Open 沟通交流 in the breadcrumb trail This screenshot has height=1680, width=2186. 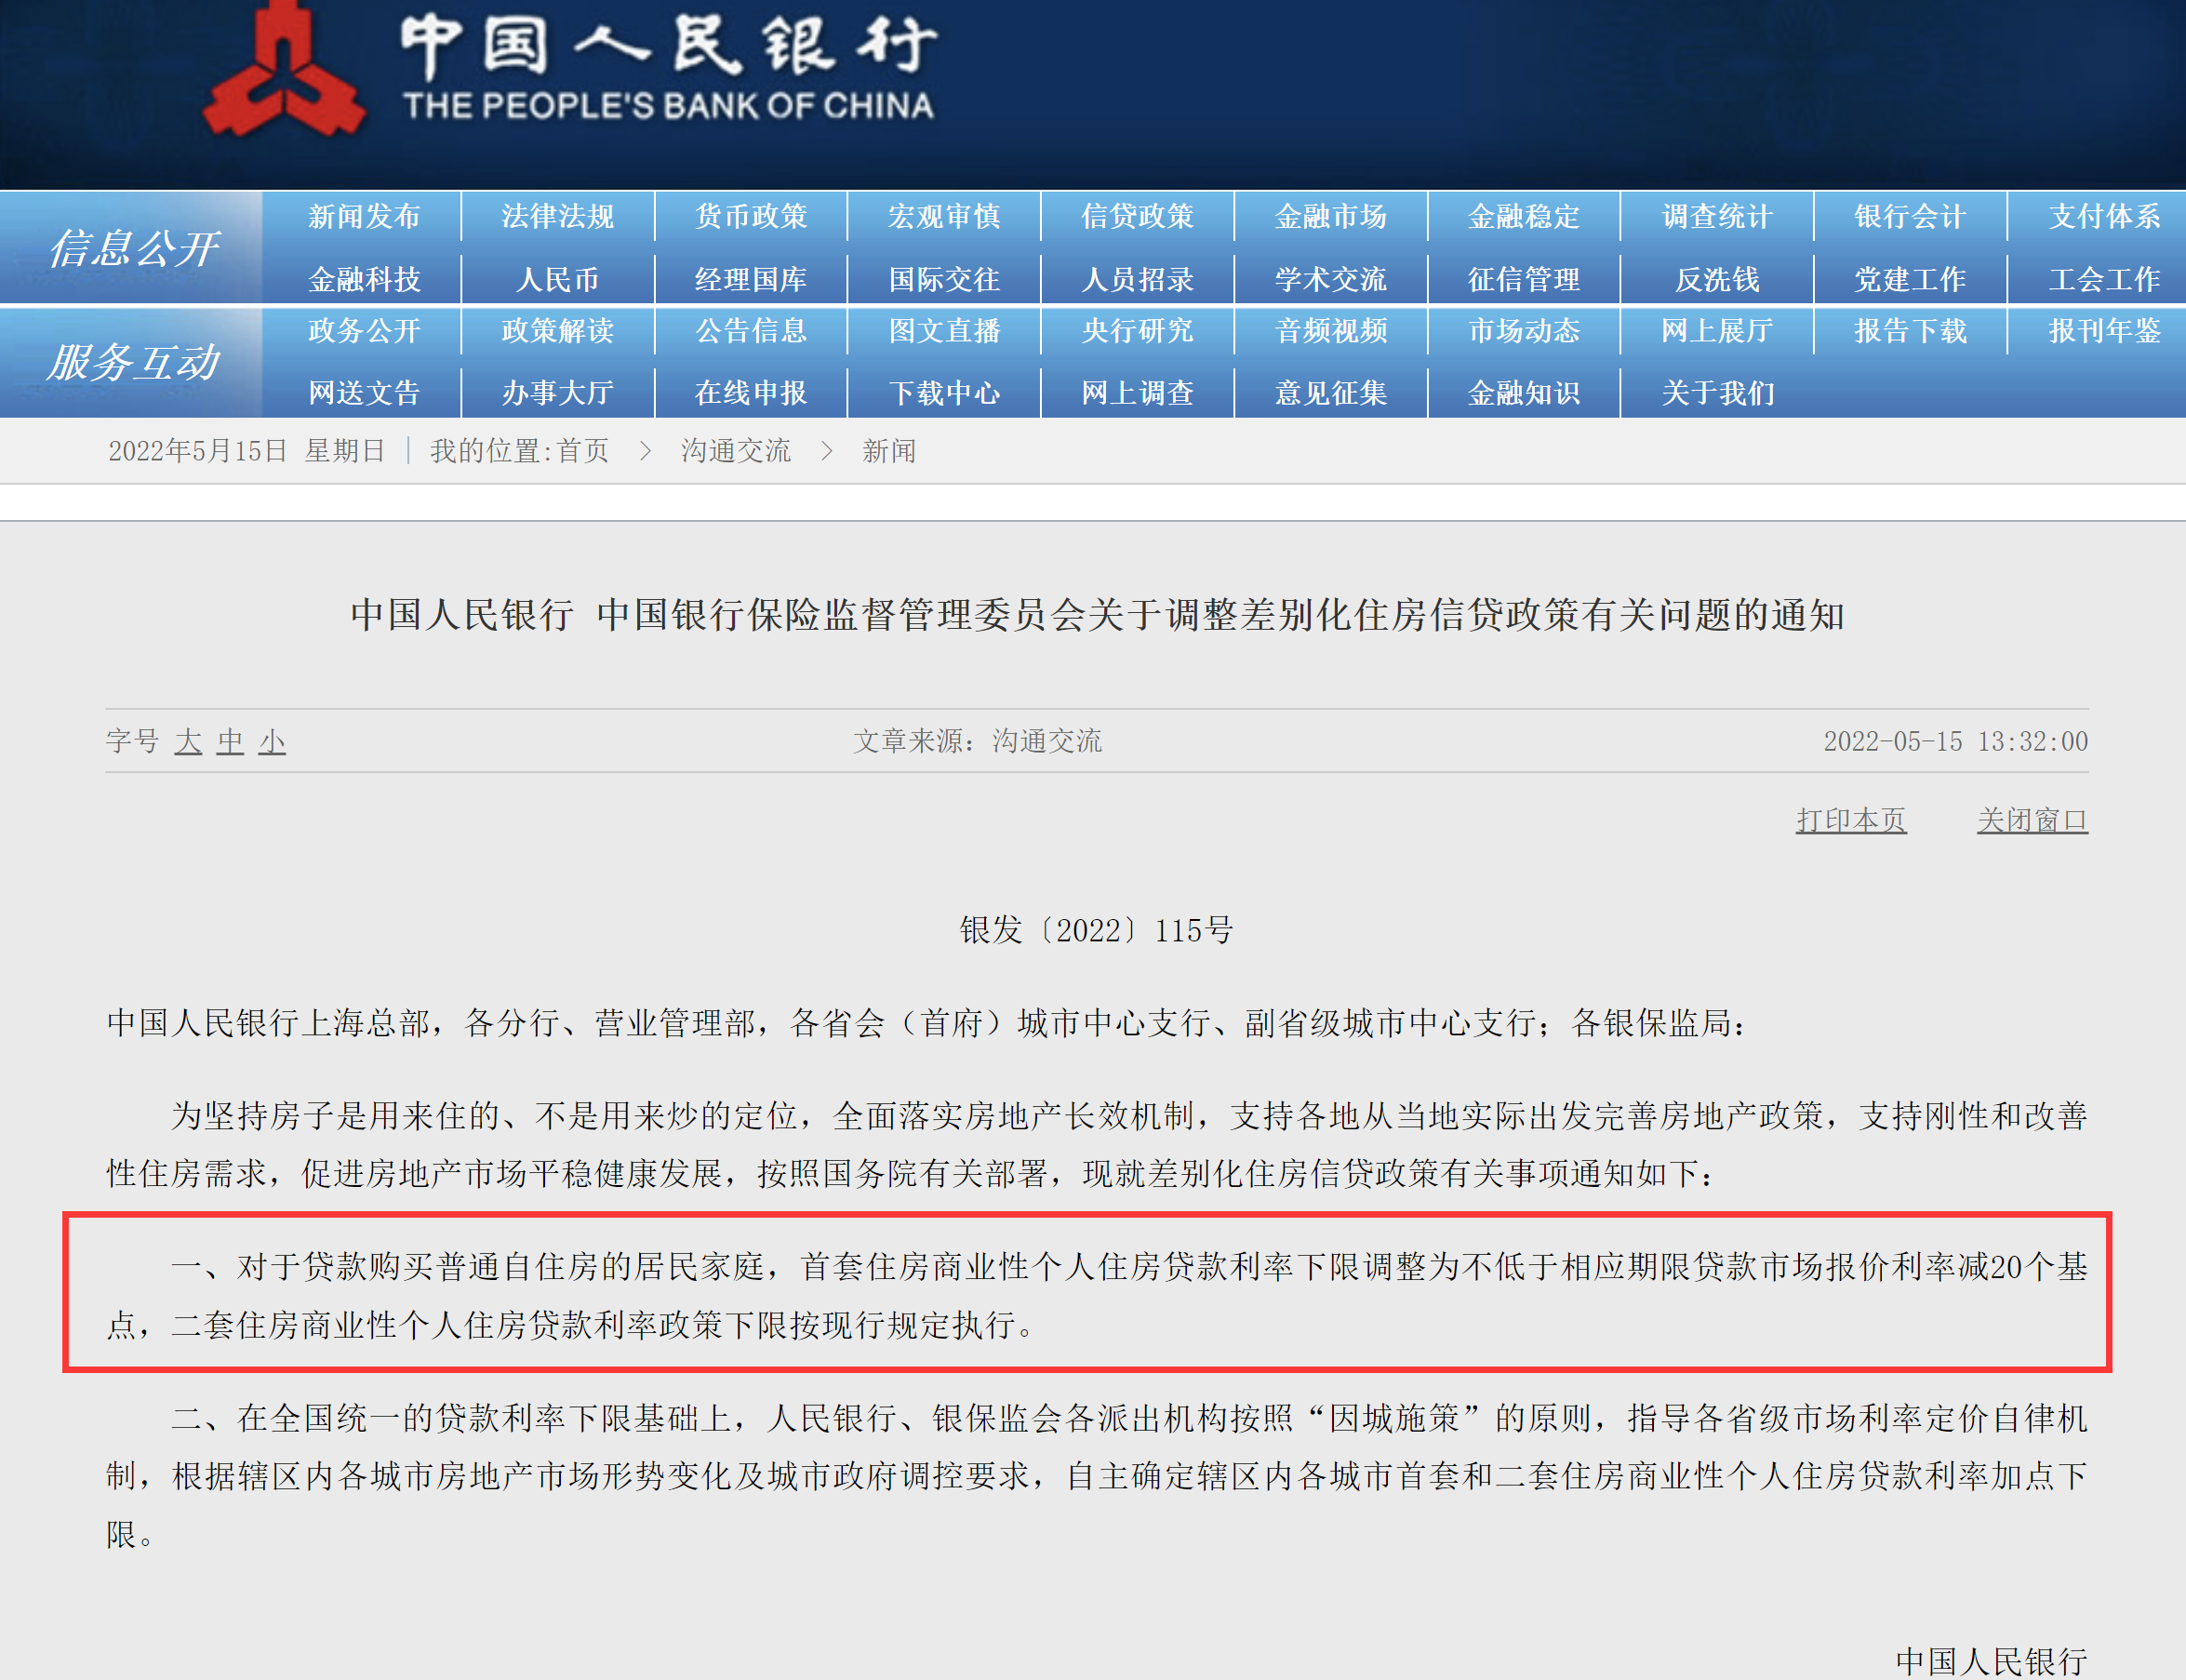735,451
